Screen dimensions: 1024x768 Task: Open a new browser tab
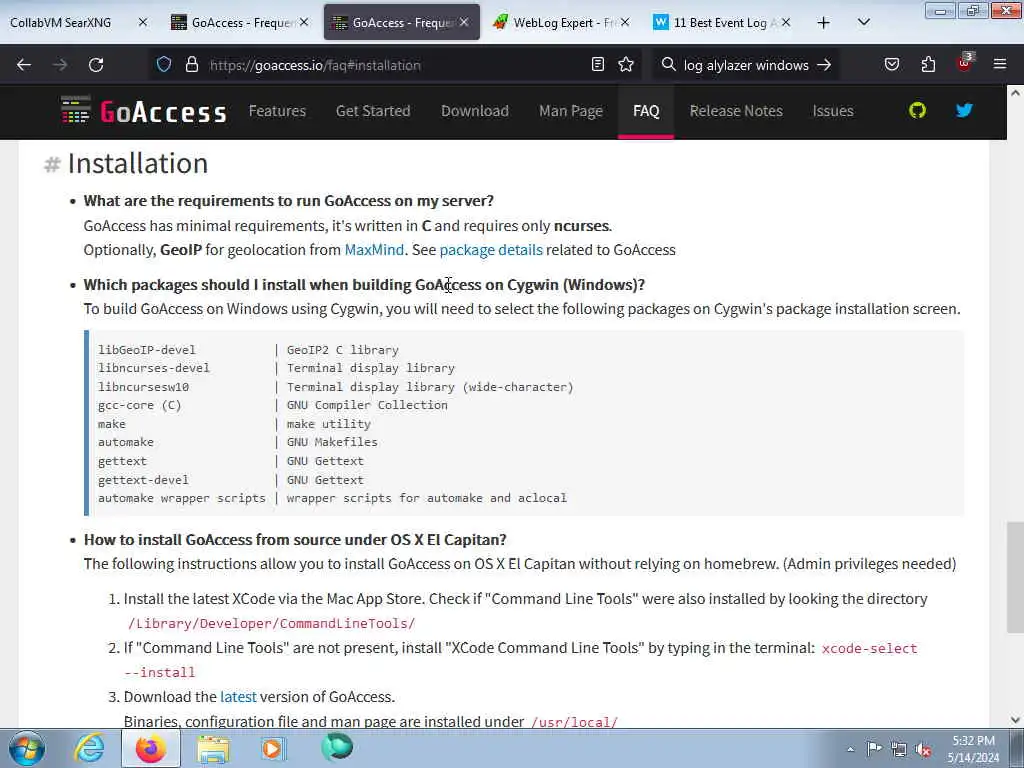click(824, 23)
